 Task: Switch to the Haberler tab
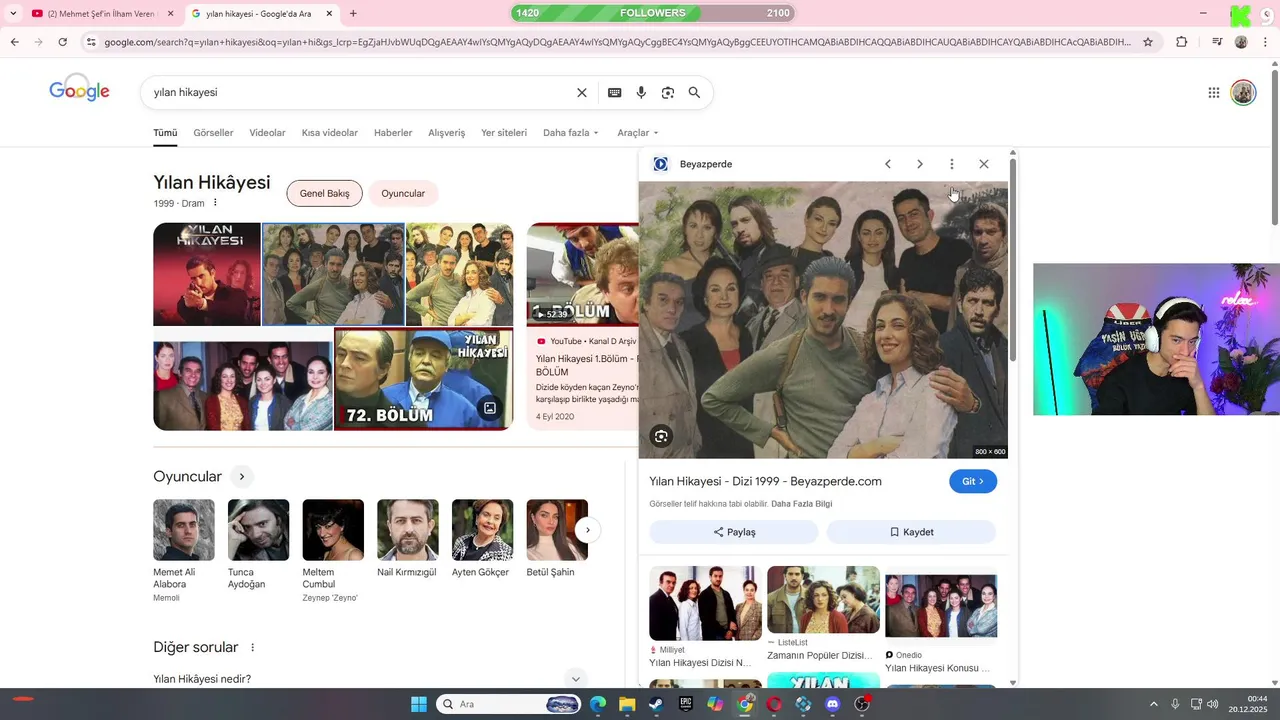pyautogui.click(x=393, y=133)
